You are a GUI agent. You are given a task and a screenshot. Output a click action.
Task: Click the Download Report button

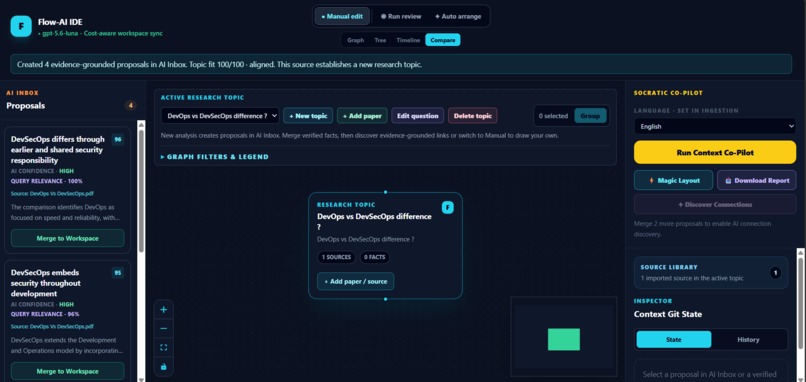tap(757, 180)
